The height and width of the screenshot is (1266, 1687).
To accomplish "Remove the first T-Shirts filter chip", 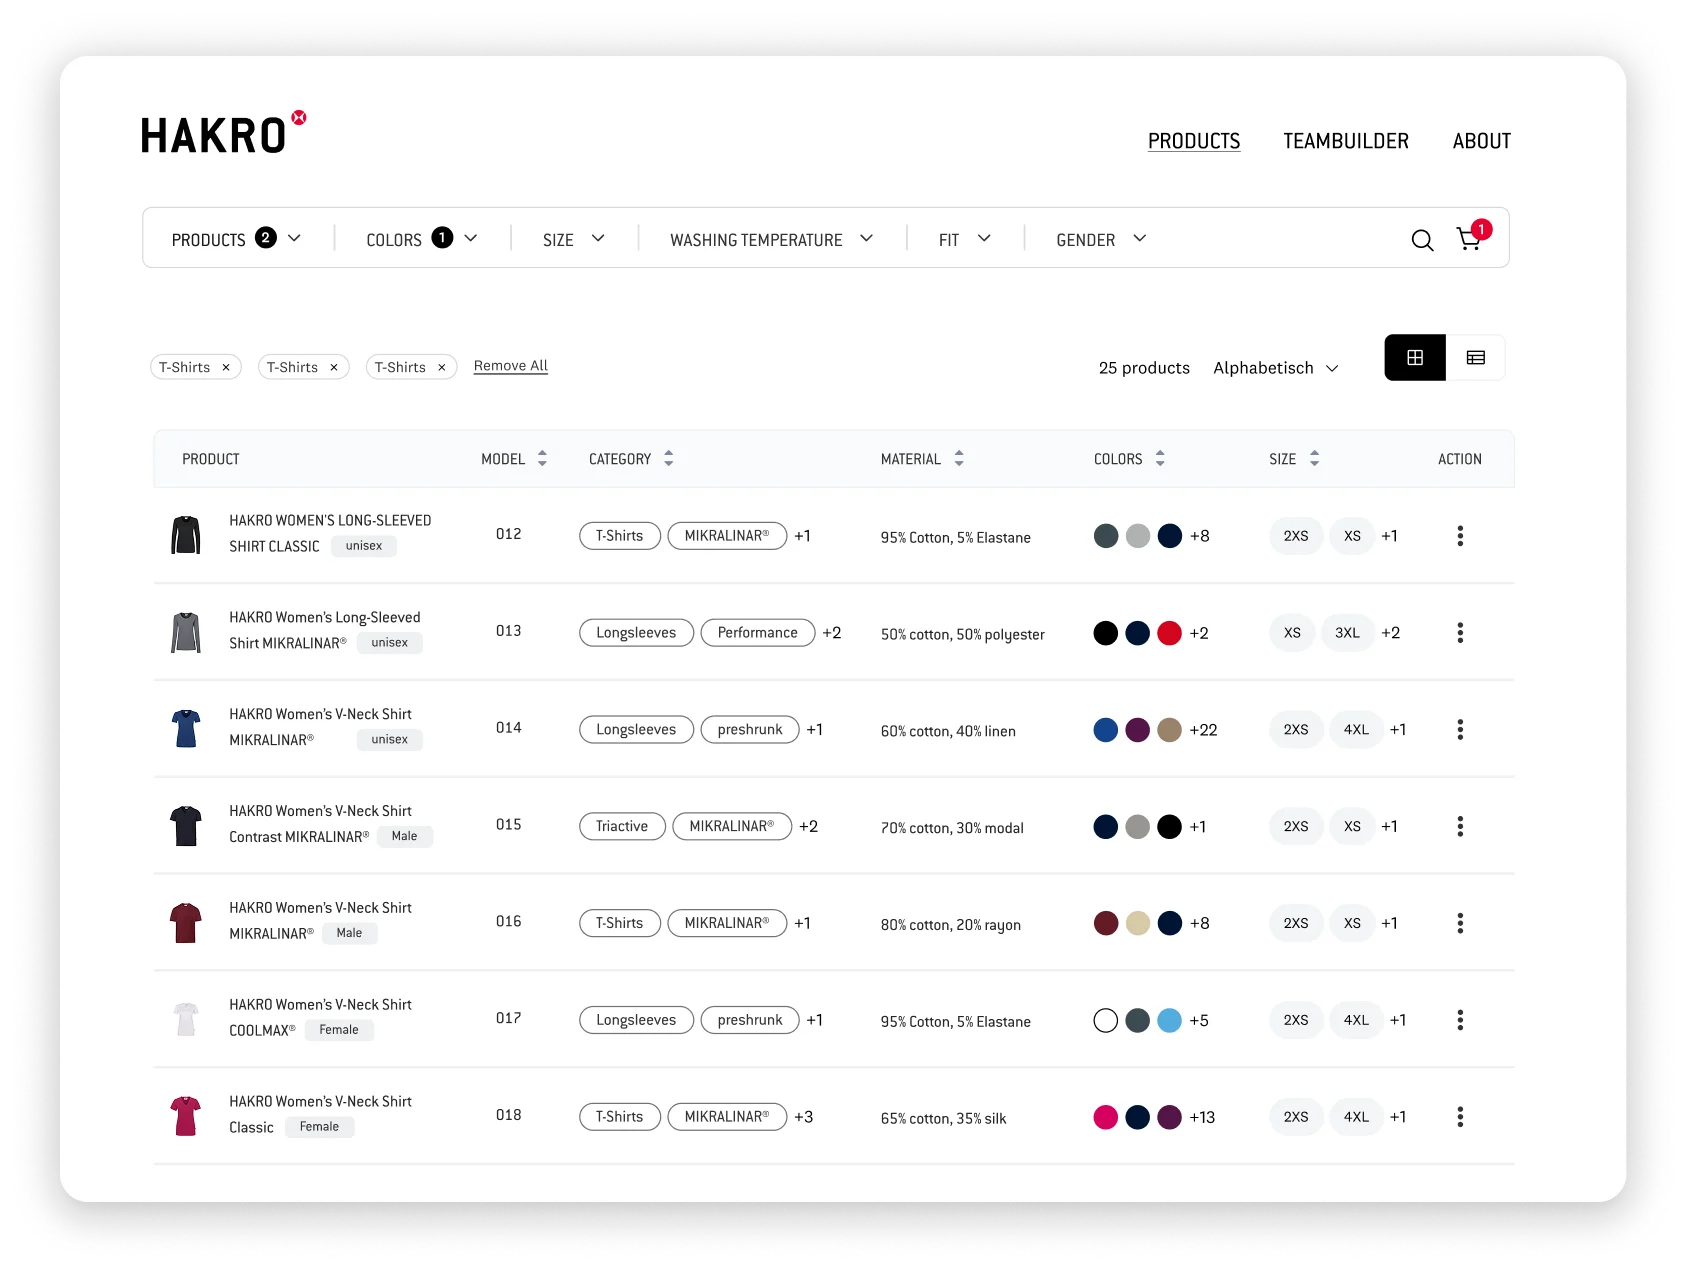I will [226, 368].
